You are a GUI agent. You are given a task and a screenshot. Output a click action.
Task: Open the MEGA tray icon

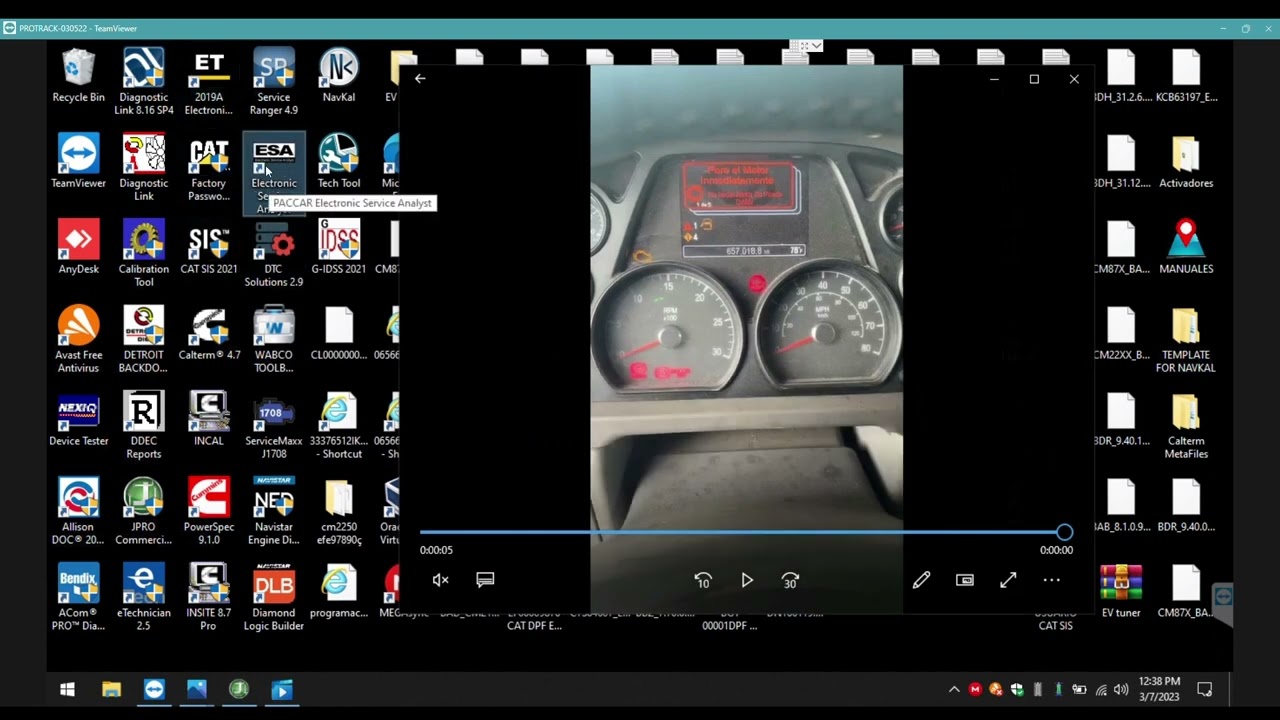(975, 689)
